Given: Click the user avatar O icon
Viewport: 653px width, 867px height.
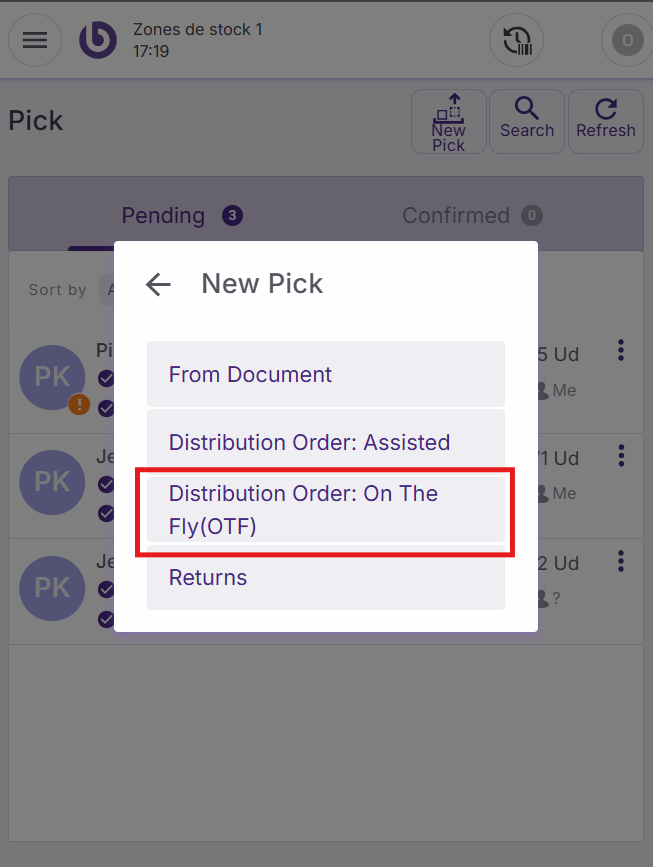Looking at the screenshot, I should [627, 41].
